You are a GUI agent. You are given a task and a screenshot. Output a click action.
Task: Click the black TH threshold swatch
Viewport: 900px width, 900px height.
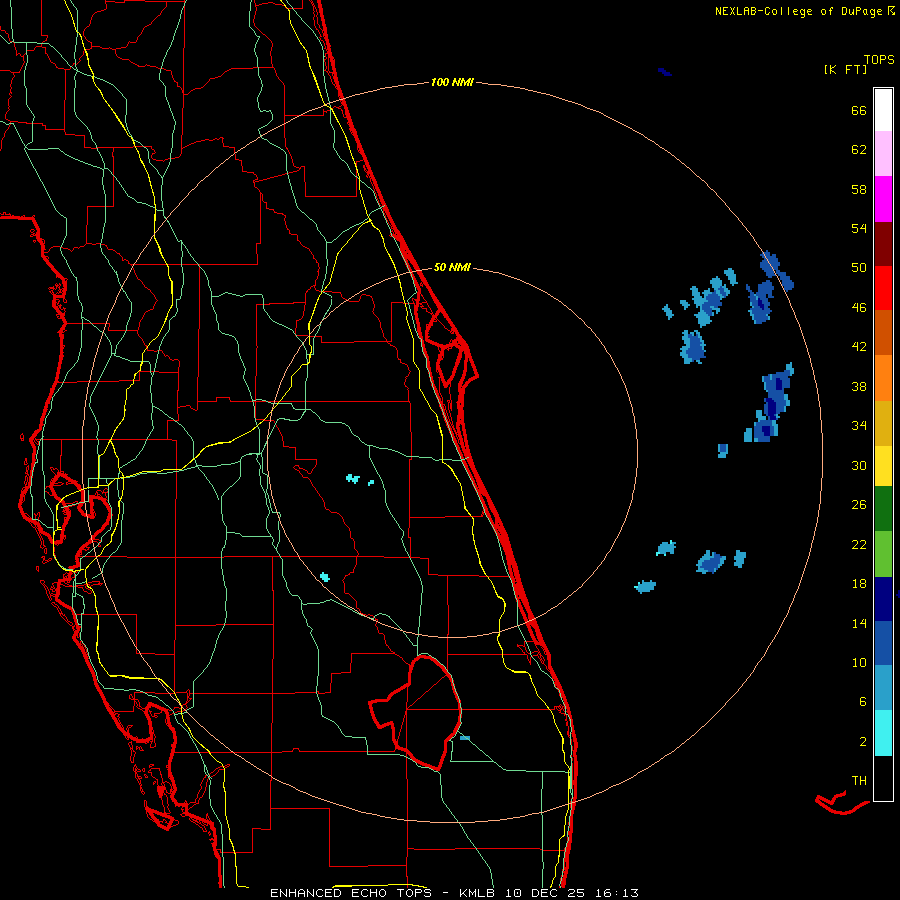pyautogui.click(x=883, y=778)
